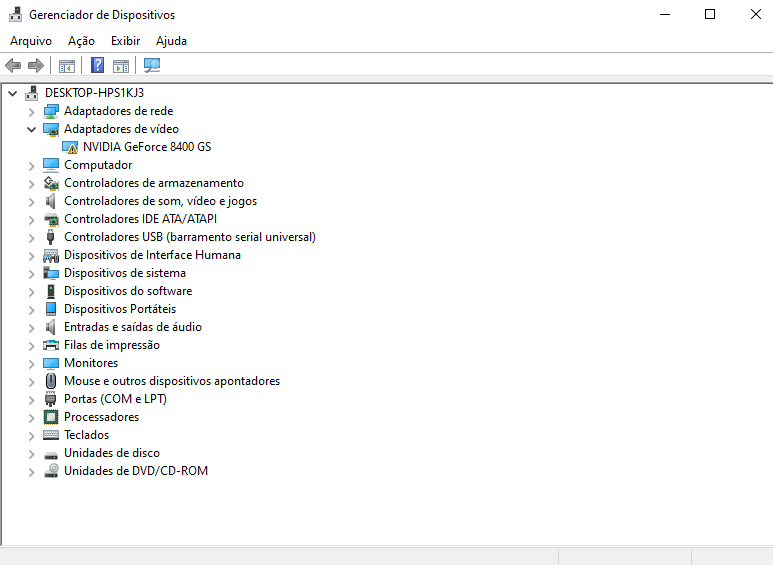
Task: Expand Dispositivos Portáteis
Action: (32, 310)
